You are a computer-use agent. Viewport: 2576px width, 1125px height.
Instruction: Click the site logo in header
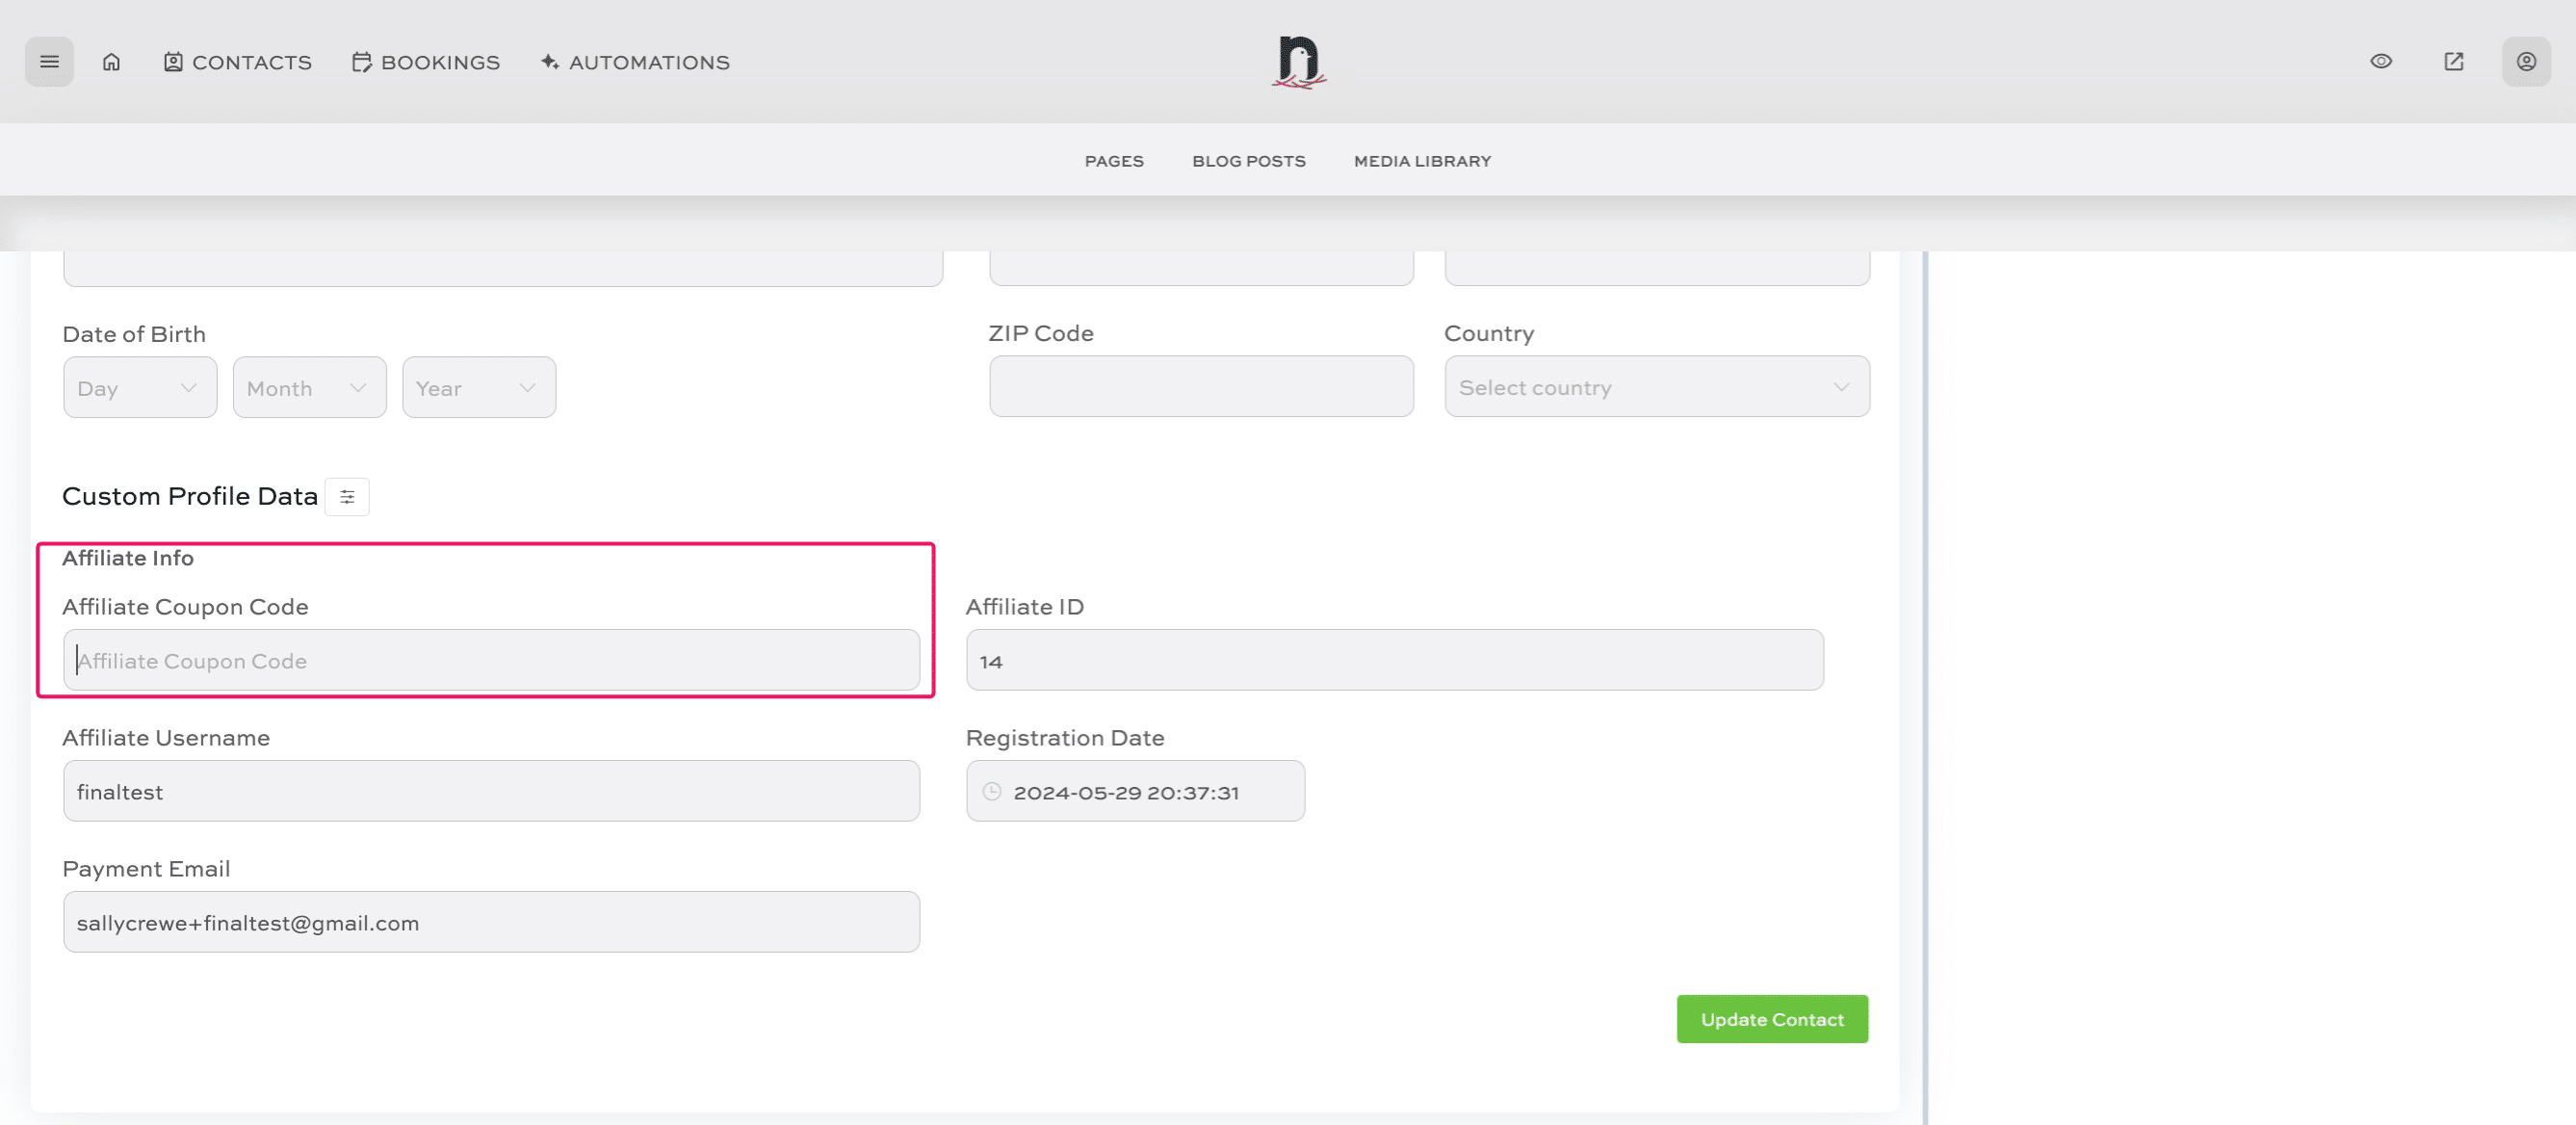(x=1298, y=62)
